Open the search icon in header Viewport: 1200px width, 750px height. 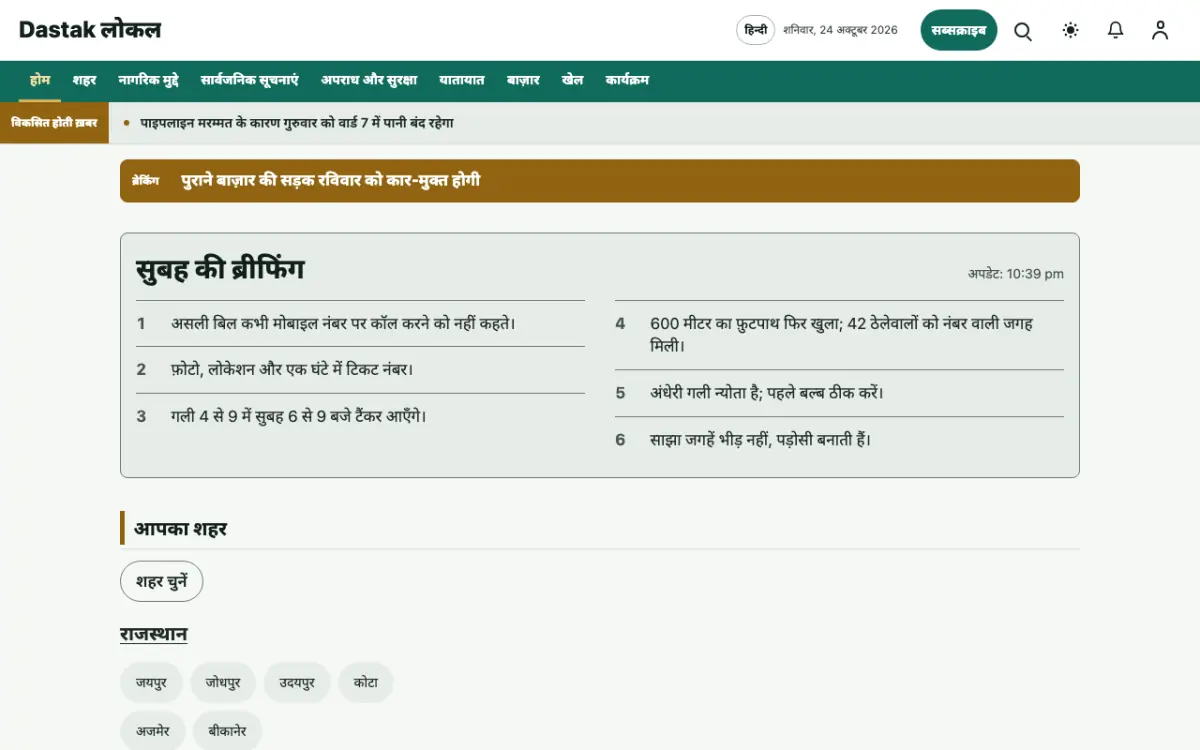tap(1023, 31)
